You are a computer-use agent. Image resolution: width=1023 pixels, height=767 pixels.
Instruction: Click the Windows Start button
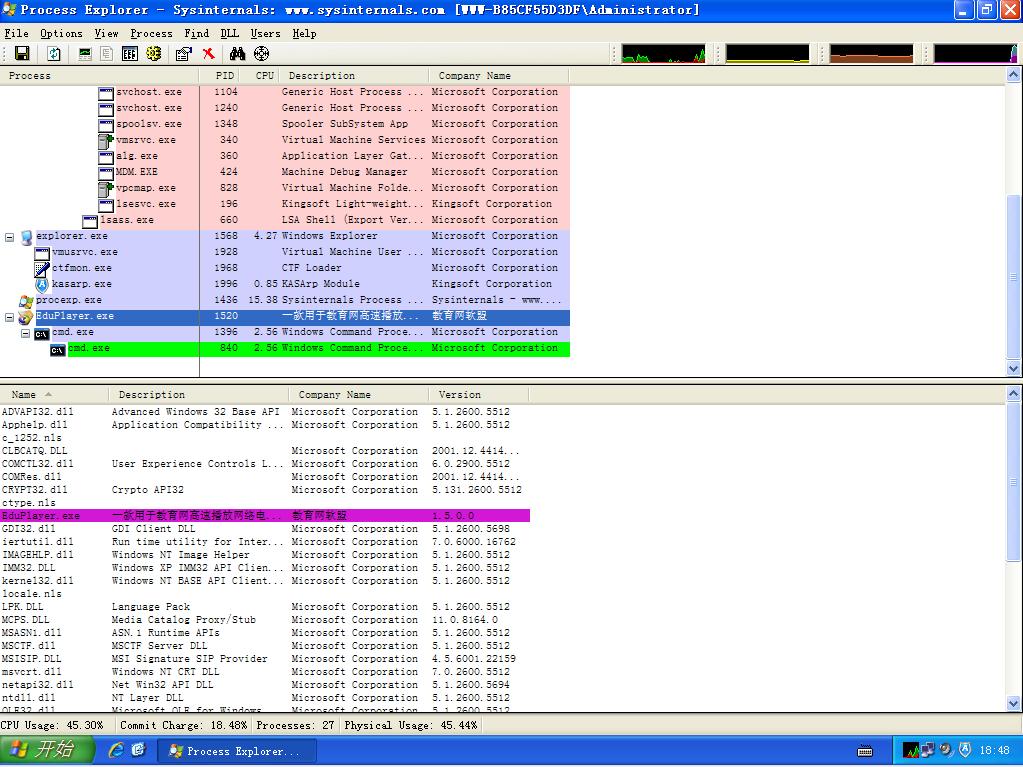[47, 750]
